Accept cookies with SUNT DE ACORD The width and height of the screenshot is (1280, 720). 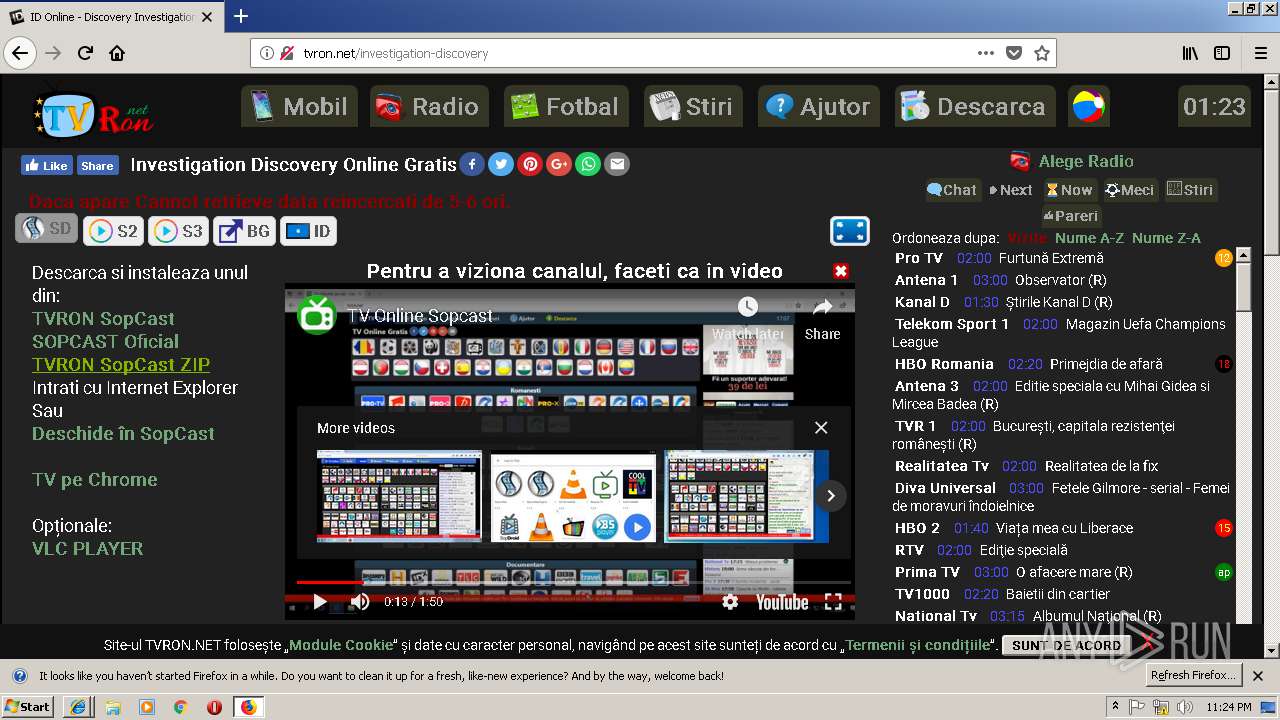[1066, 645]
